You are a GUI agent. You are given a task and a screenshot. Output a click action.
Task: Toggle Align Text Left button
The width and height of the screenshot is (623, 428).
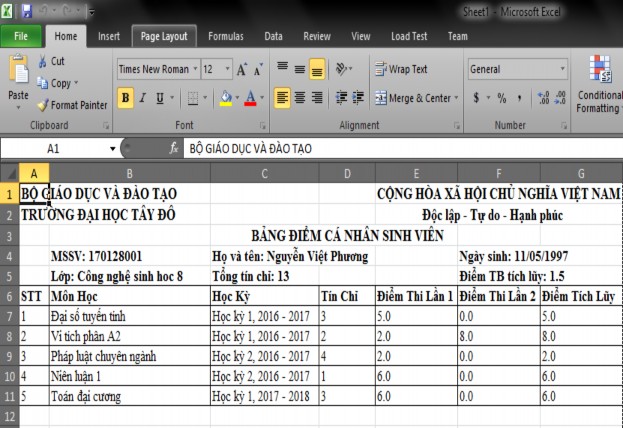point(282,98)
